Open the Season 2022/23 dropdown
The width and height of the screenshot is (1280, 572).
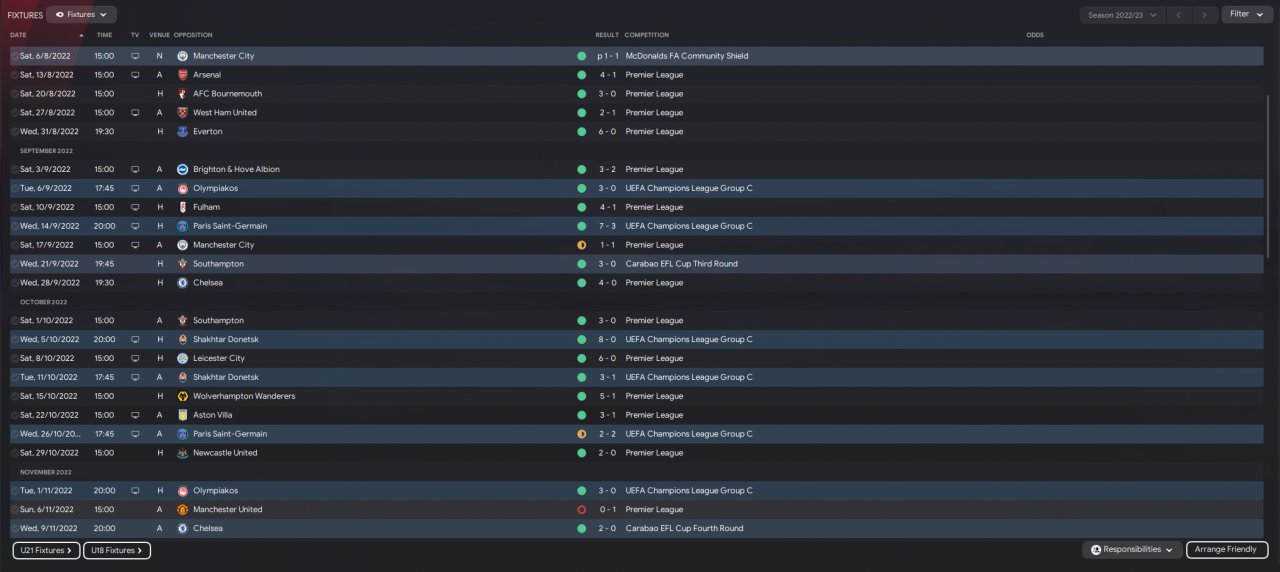pyautogui.click(x=1123, y=15)
